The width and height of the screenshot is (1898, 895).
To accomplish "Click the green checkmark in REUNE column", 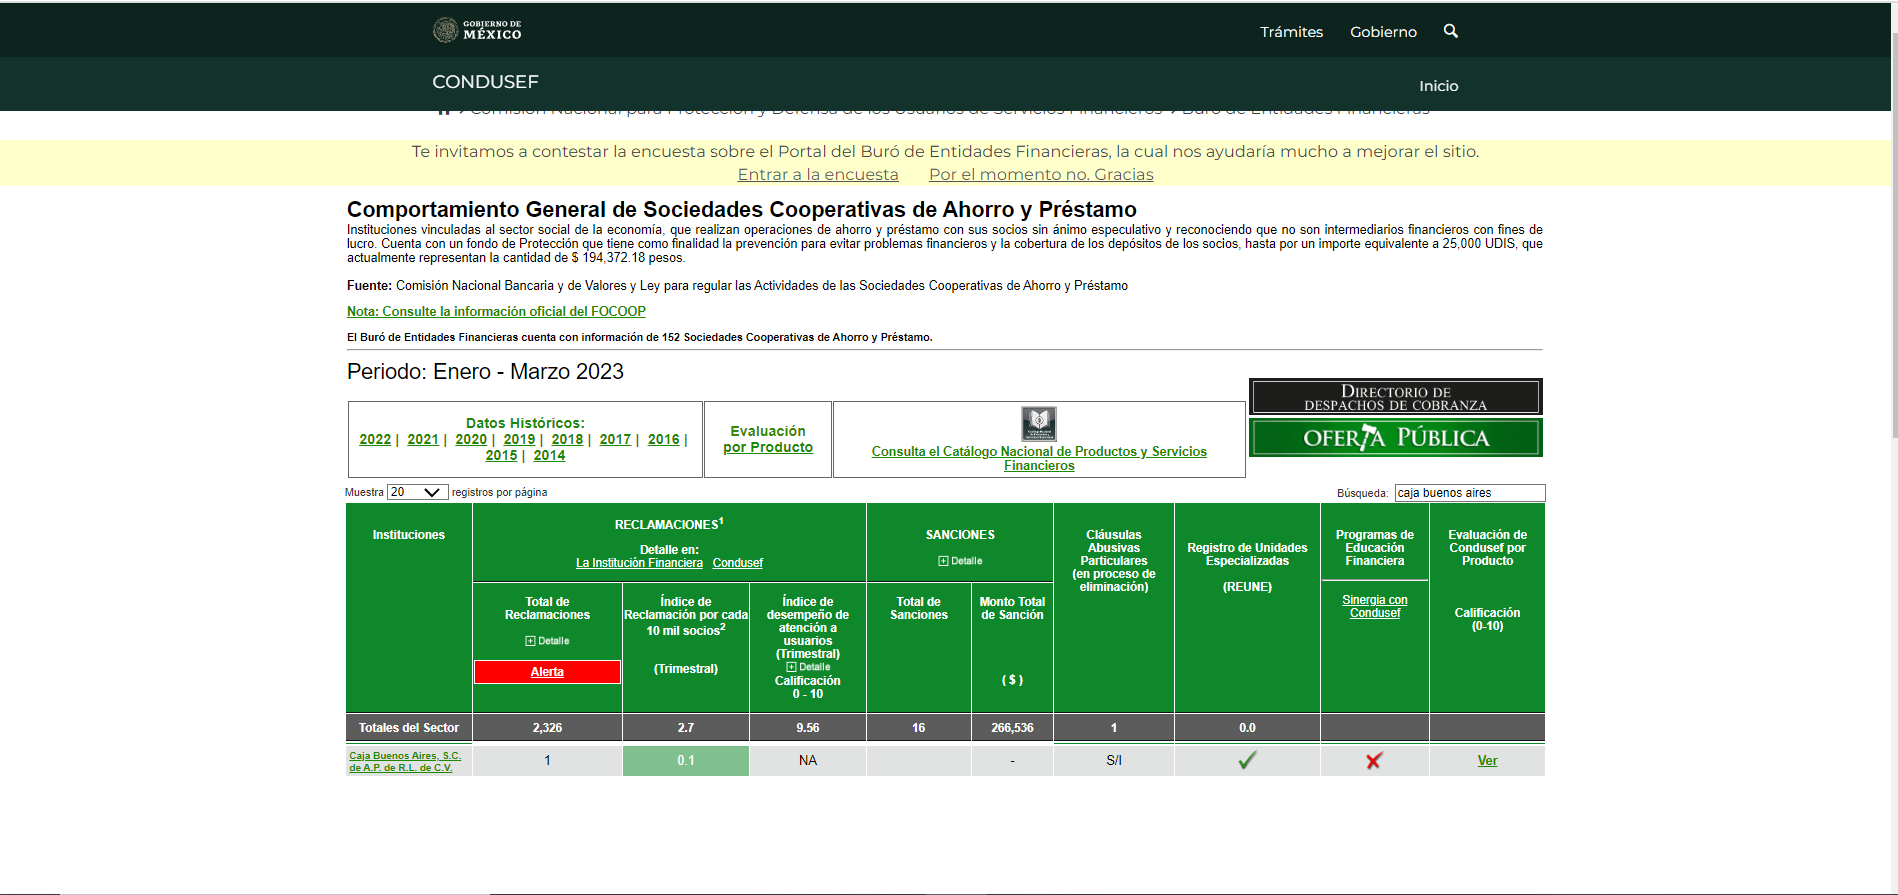I will click(1247, 760).
